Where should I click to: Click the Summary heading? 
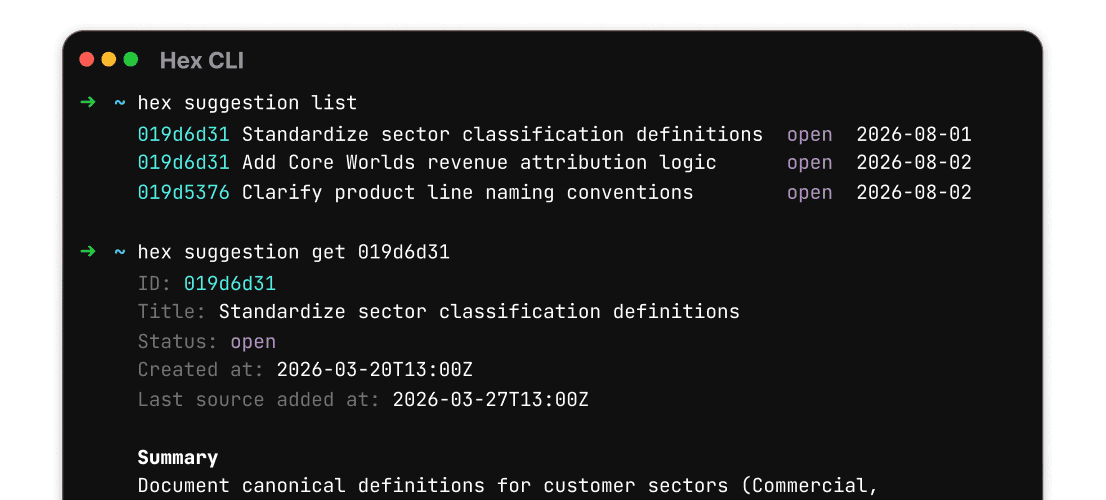[178, 458]
